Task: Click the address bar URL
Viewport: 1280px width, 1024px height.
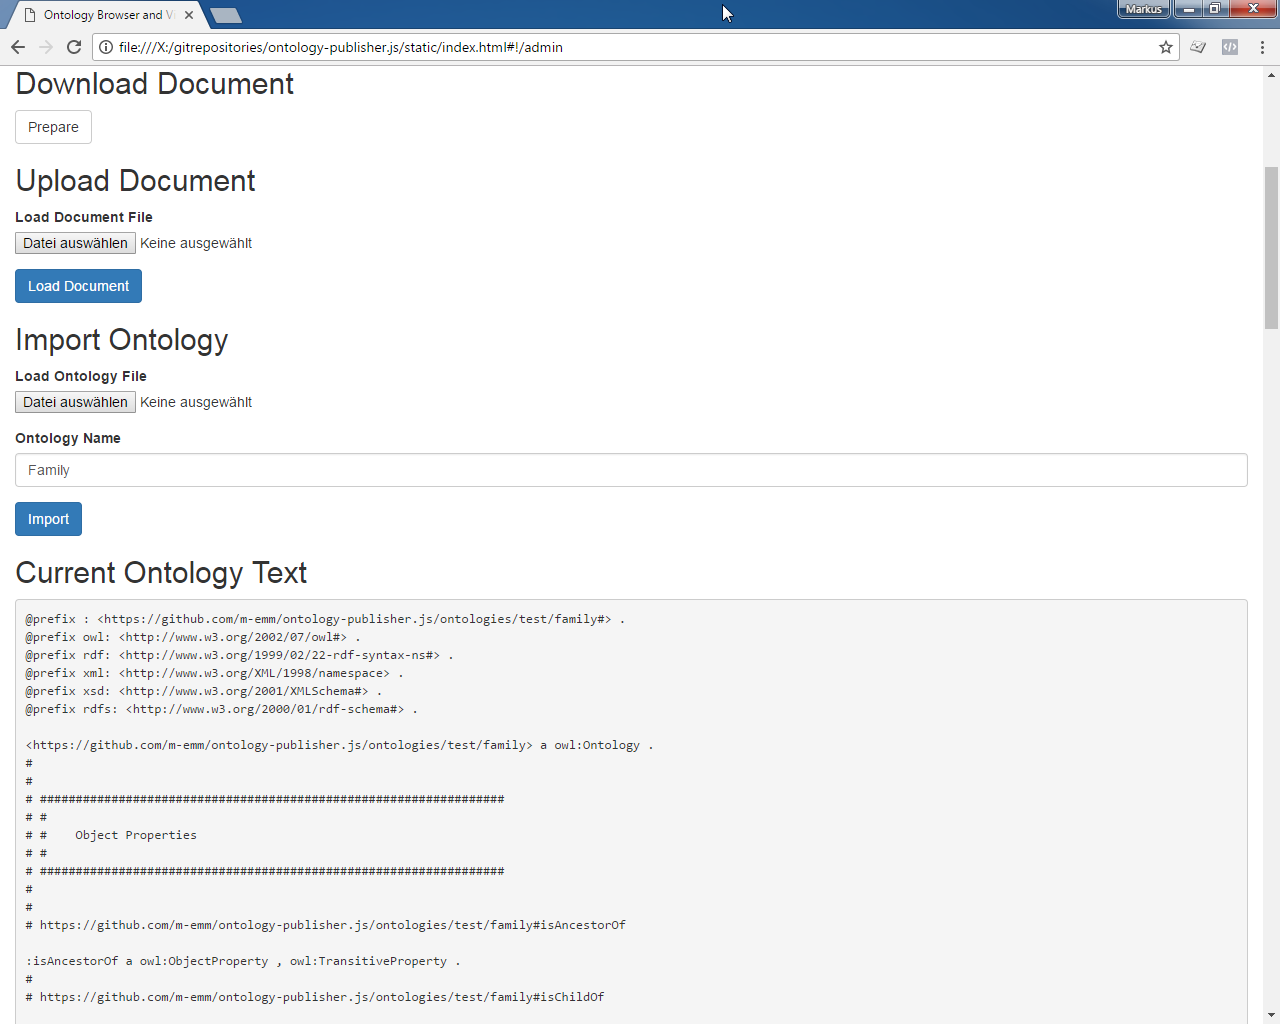Action: point(340,47)
